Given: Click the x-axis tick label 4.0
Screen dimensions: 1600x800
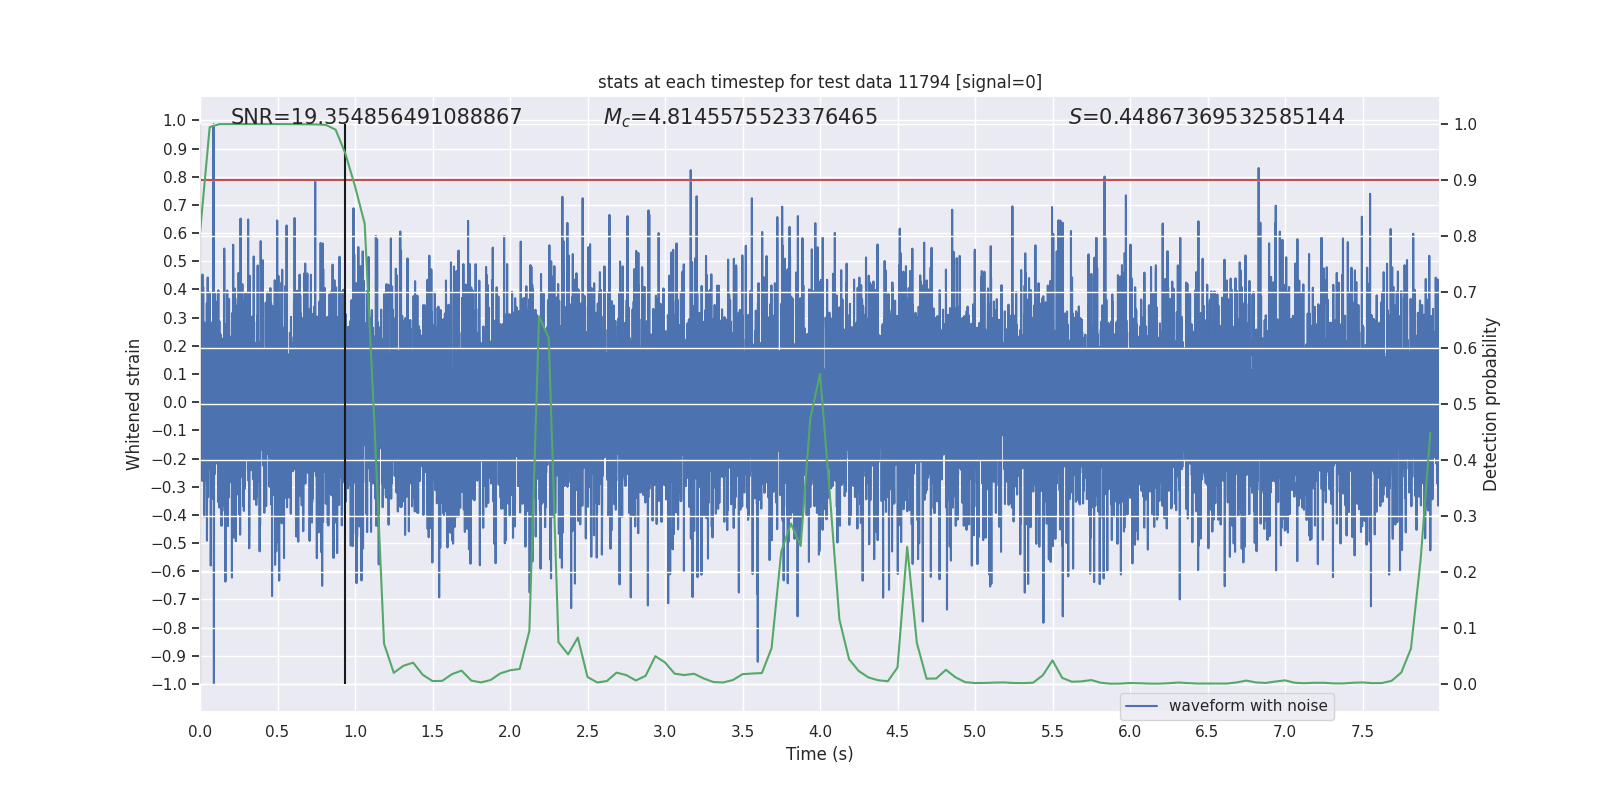Looking at the screenshot, I should coord(819,732).
